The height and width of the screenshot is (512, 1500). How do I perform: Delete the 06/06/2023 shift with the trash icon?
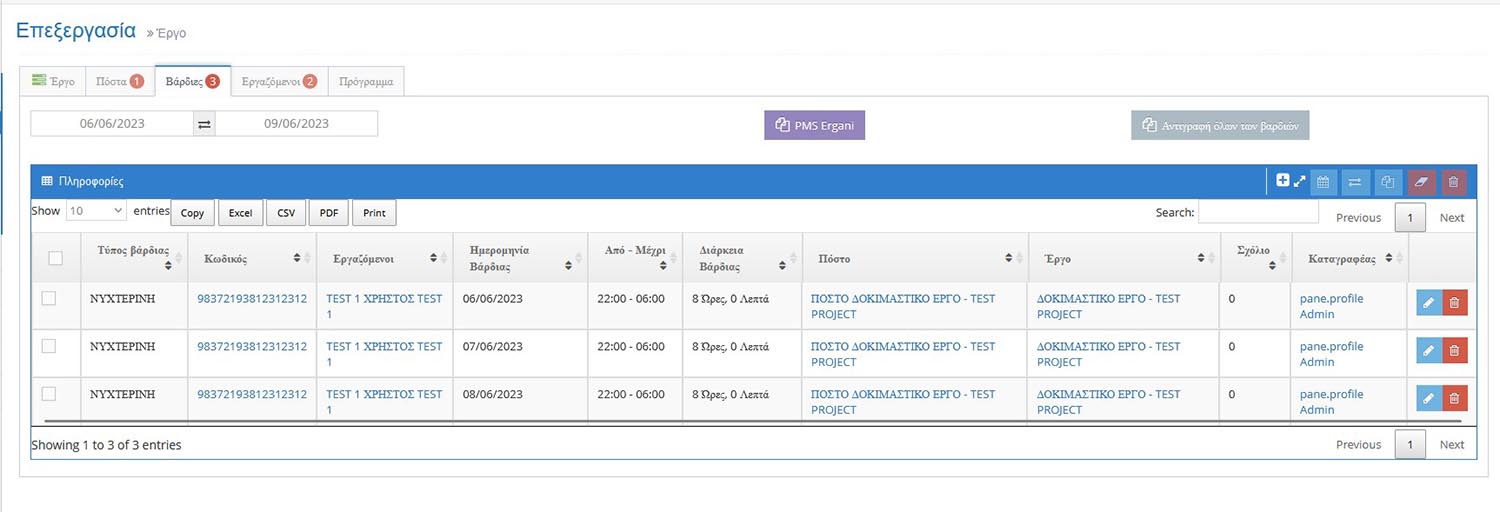(1454, 302)
